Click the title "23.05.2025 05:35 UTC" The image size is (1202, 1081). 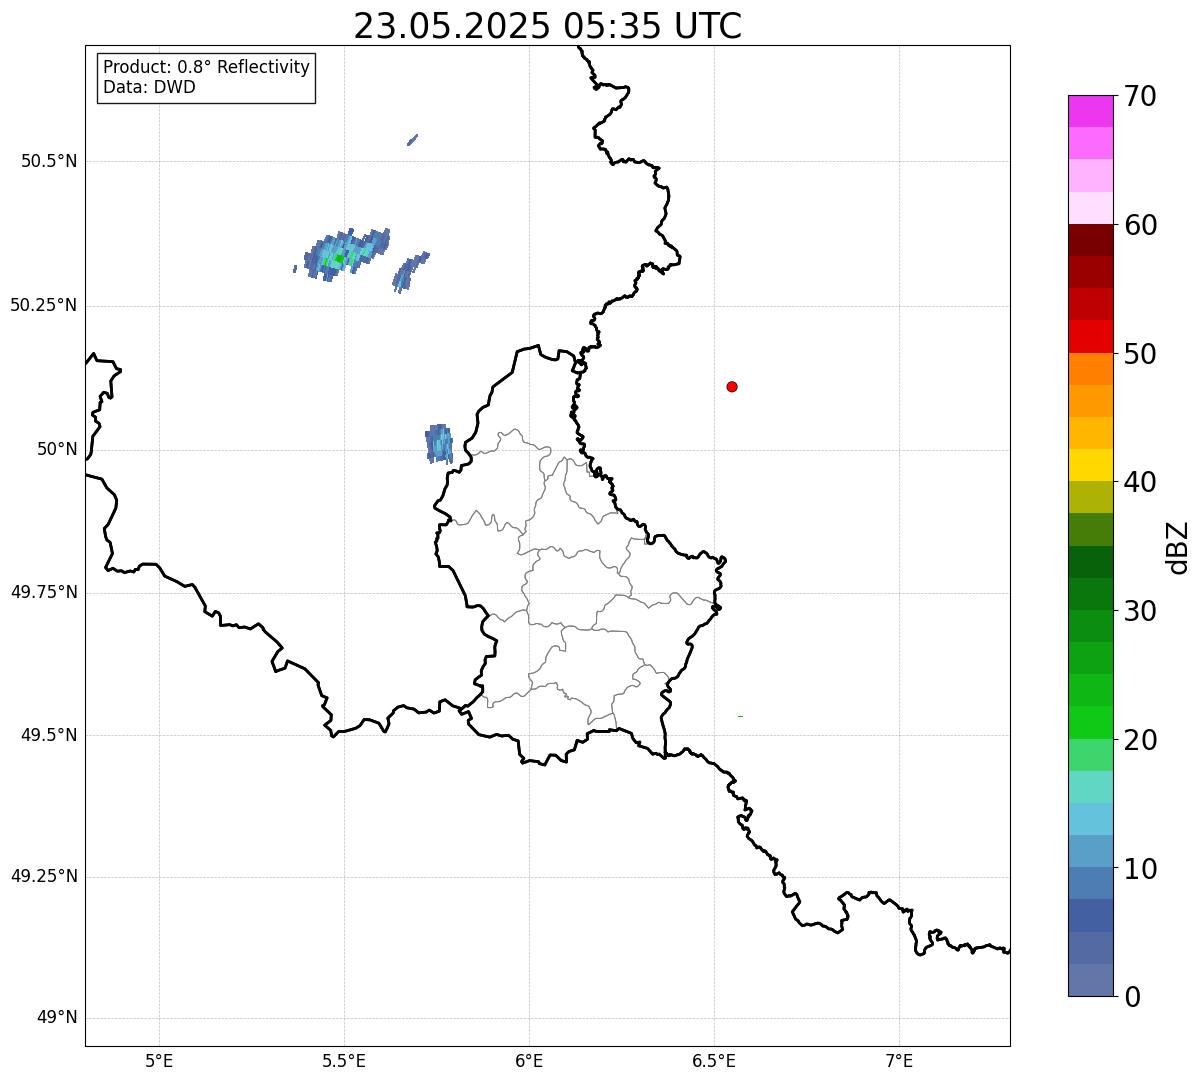point(547,26)
